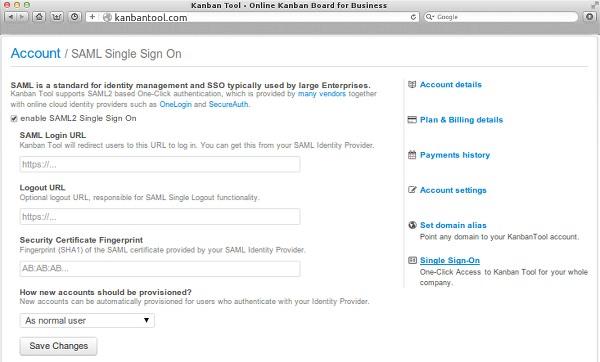Click the Save Changes button
This screenshot has width=600, height=362.
click(59, 346)
